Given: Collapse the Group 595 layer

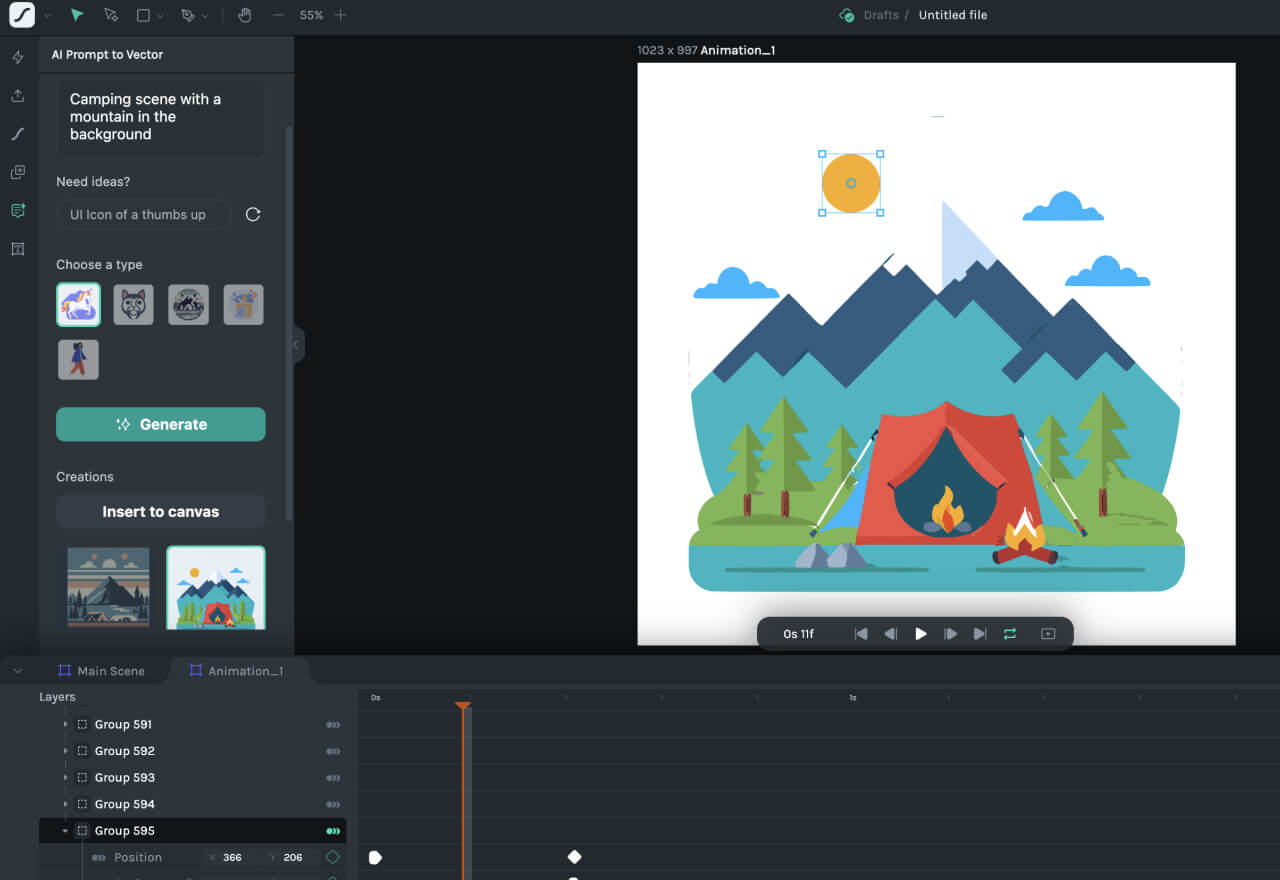Looking at the screenshot, I should click(x=66, y=831).
